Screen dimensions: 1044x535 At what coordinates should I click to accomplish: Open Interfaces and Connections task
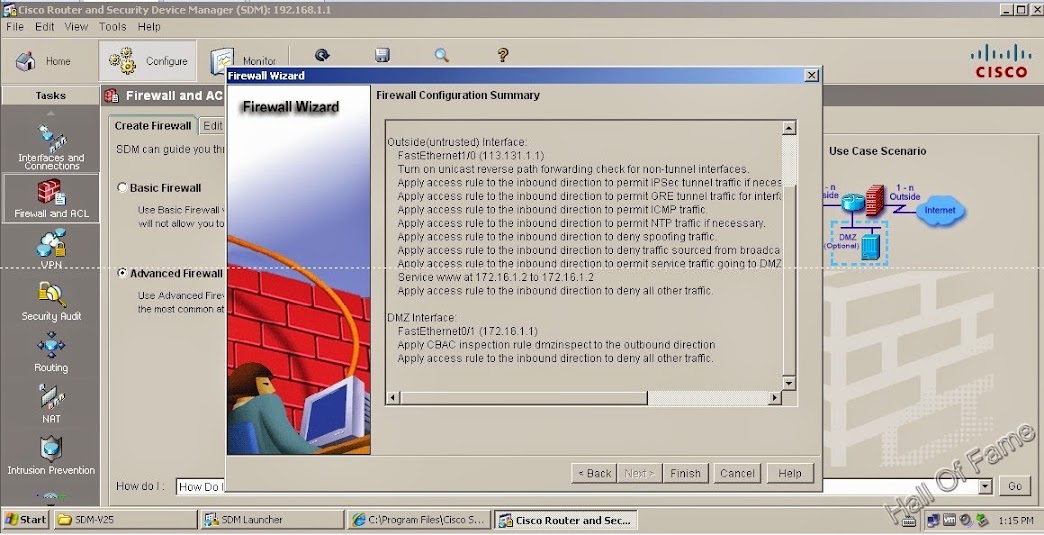tap(51, 146)
